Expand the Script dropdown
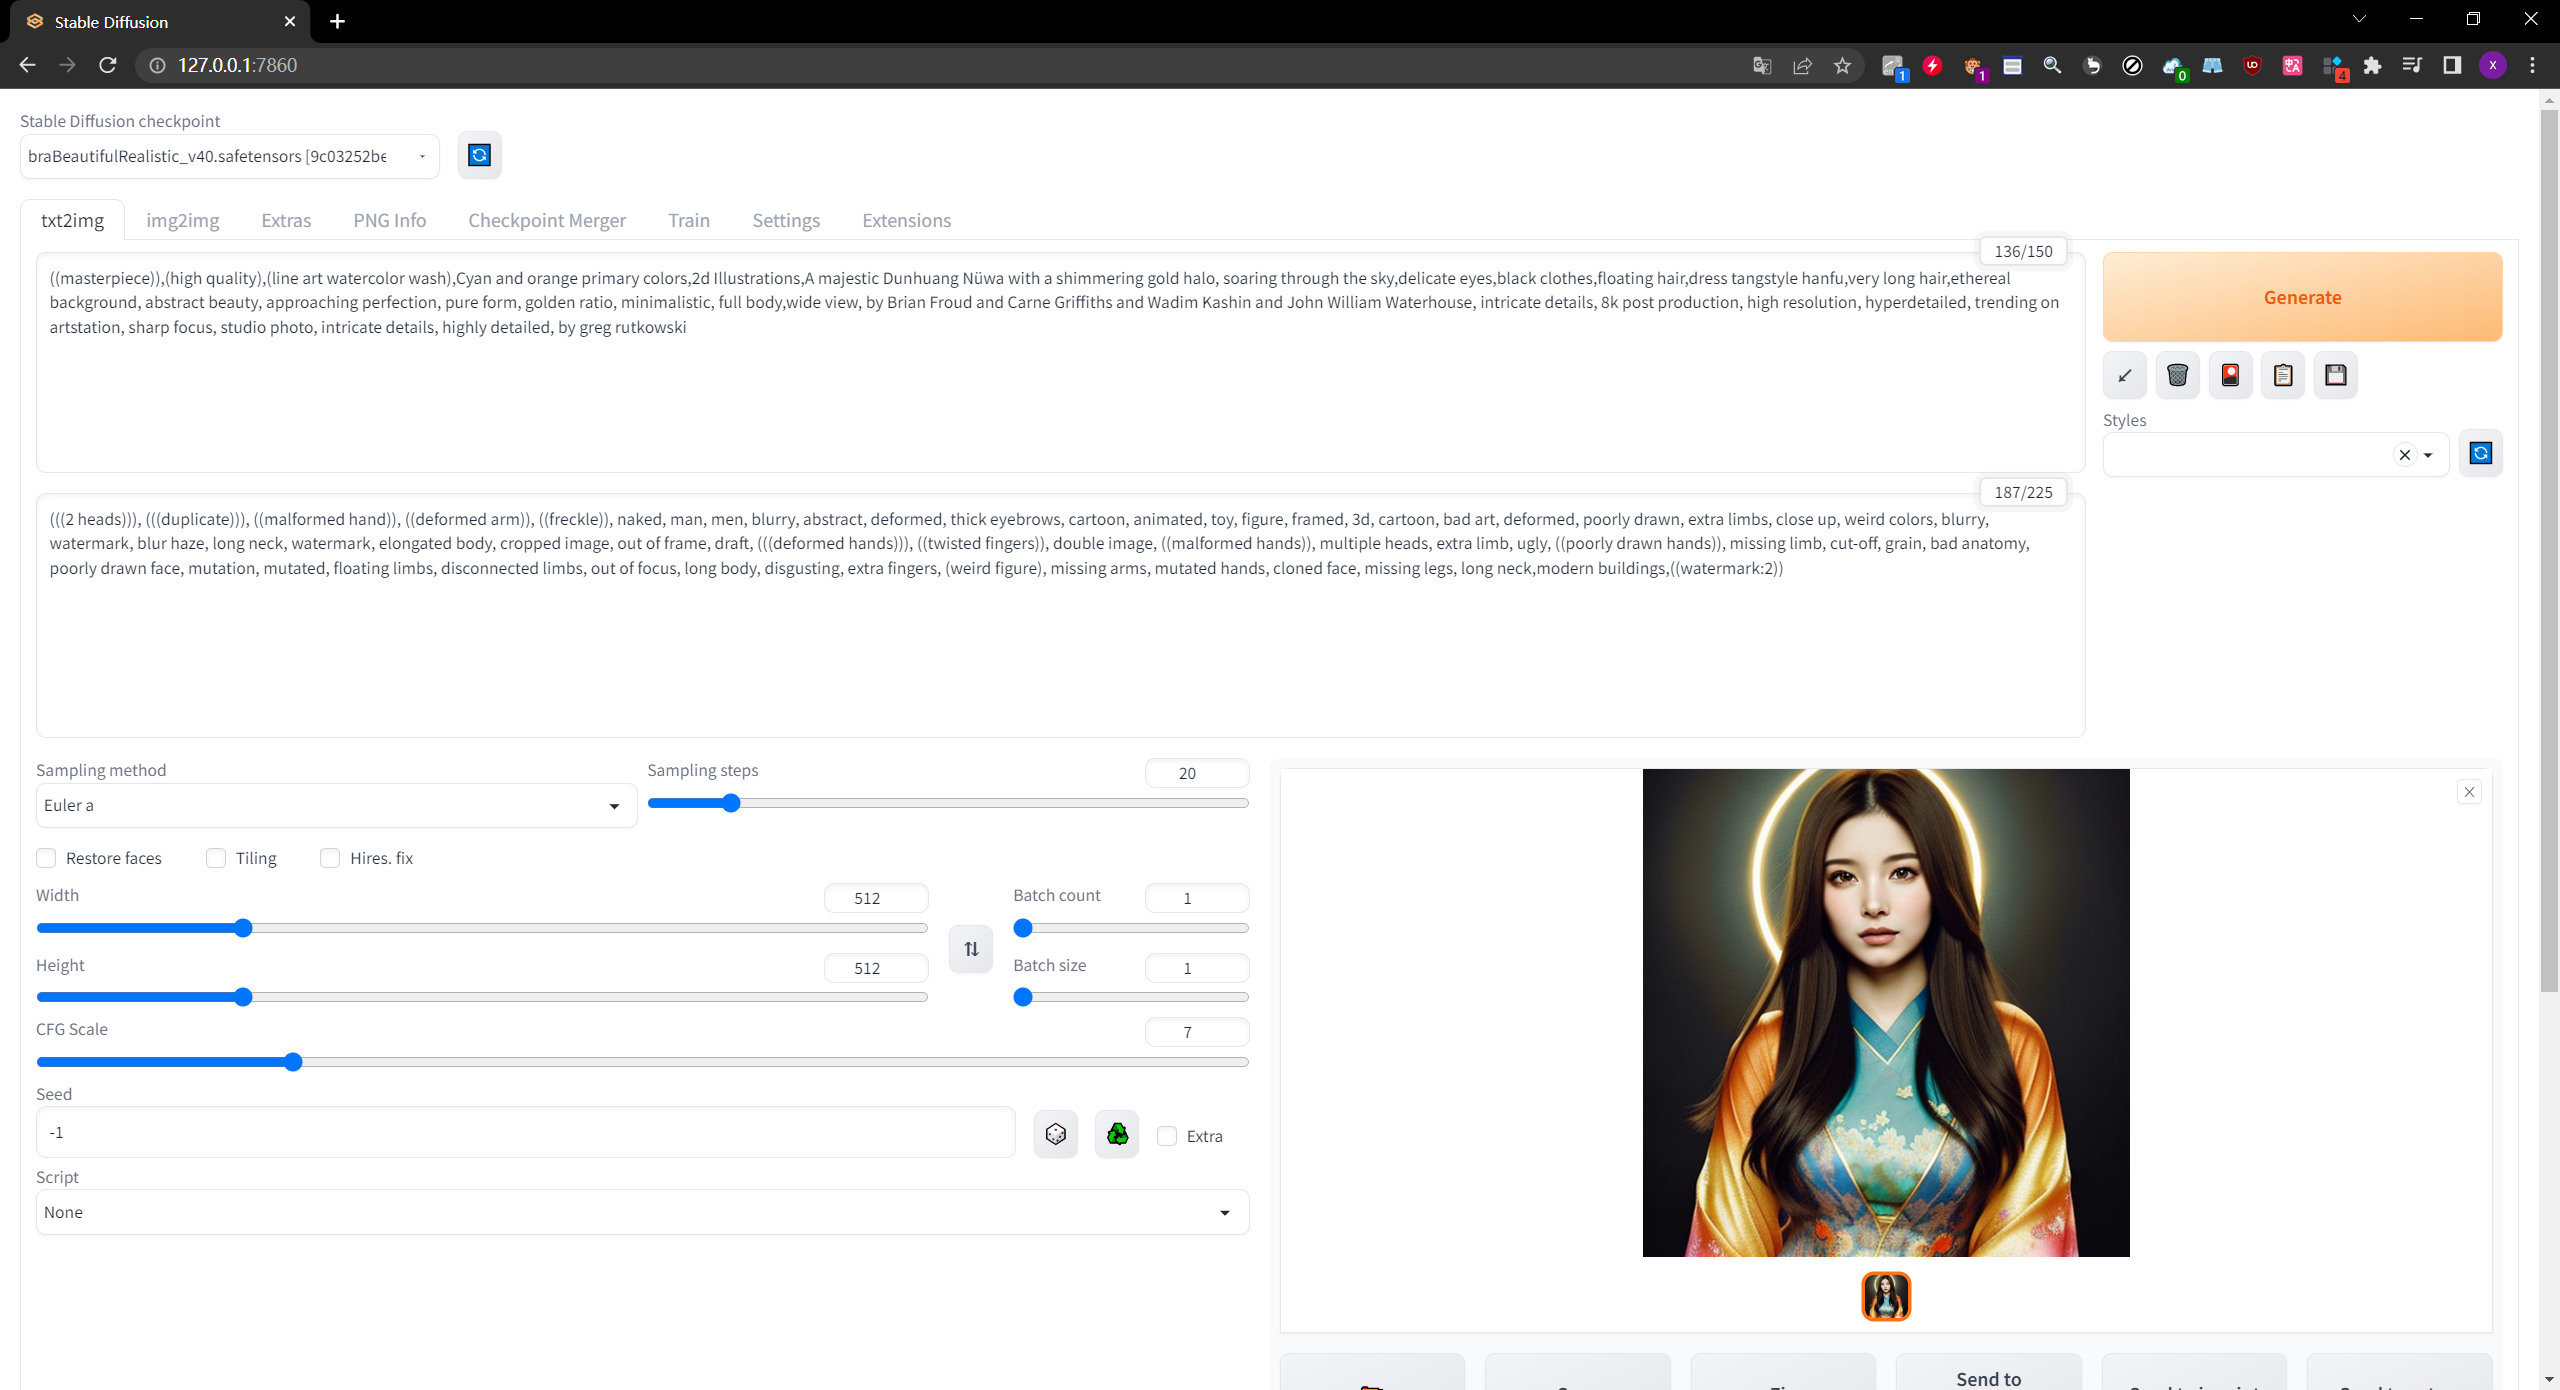This screenshot has width=2560, height=1390. (x=642, y=1212)
